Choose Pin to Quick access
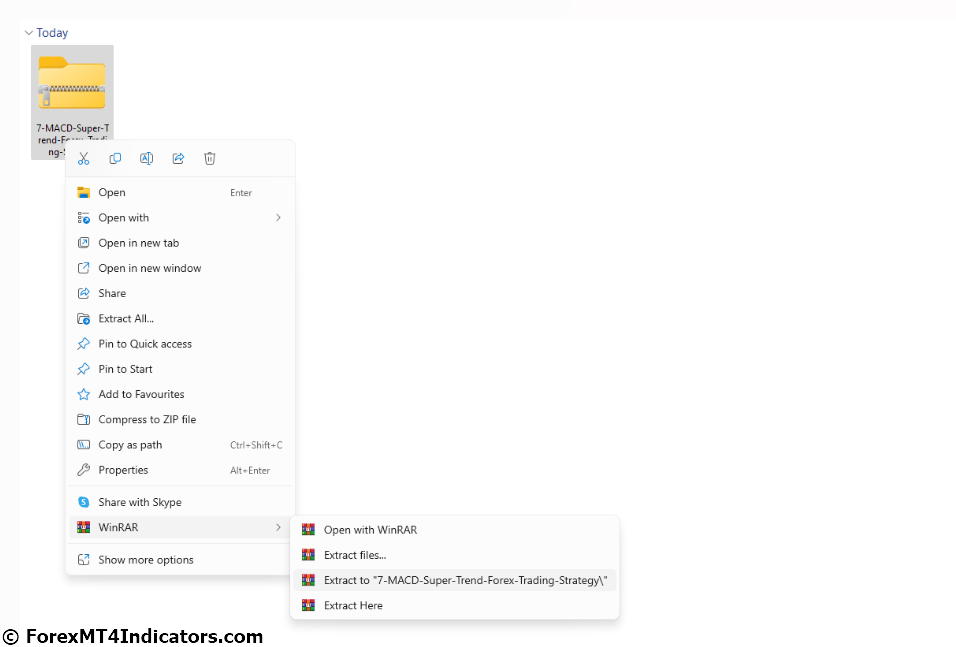The height and width of the screenshot is (647, 956). pos(145,343)
